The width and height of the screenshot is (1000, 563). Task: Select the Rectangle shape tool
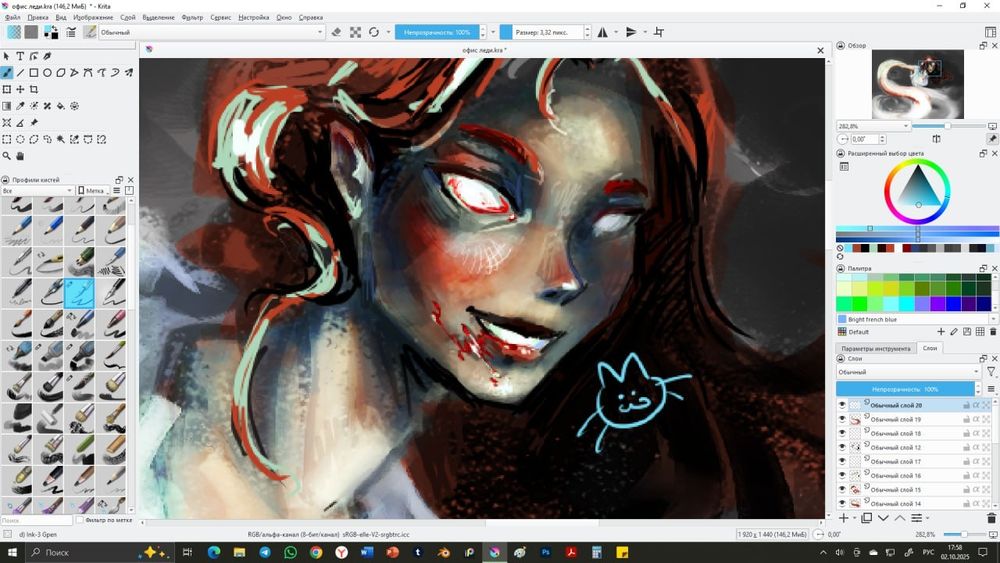[x=34, y=73]
